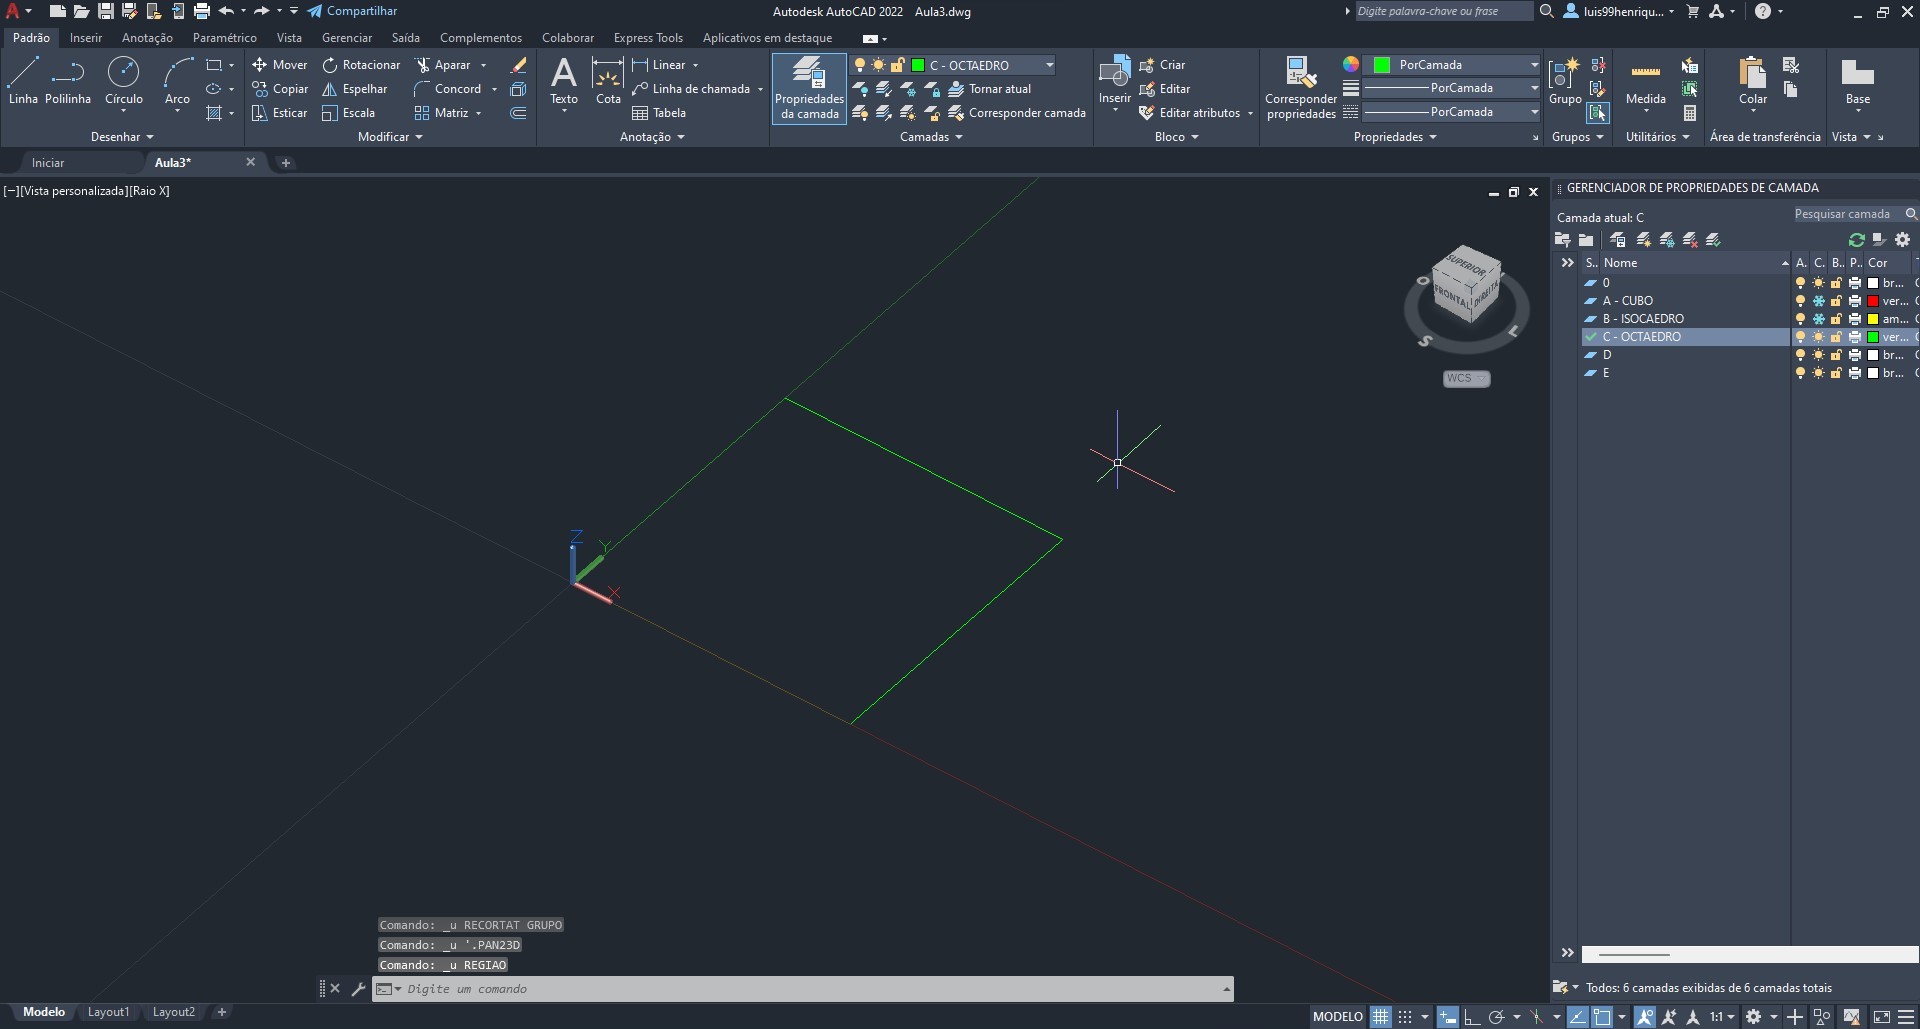Click the Escala tool
Screen dimensions: 1920x1029
coord(349,112)
